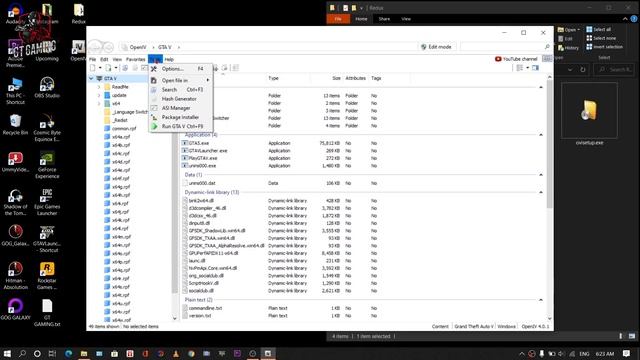The width and height of the screenshot is (640, 360).
Task: Select common.rpf in the tree
Action: (120, 129)
